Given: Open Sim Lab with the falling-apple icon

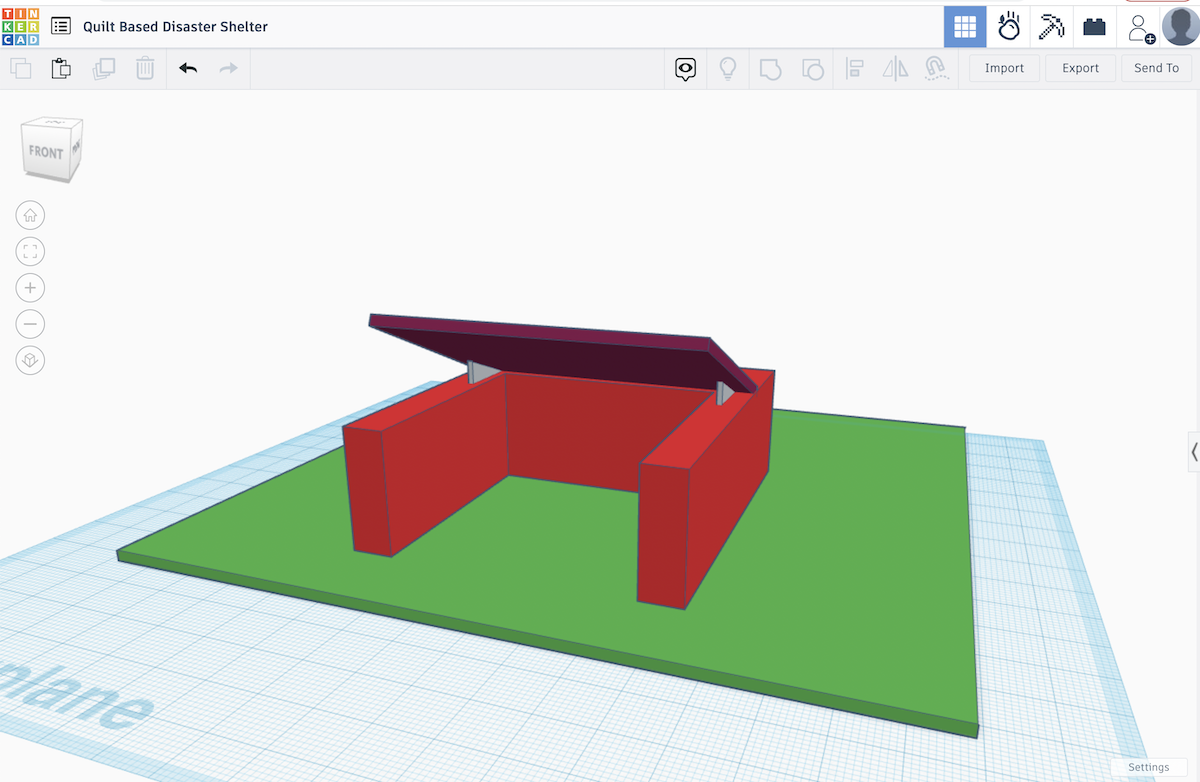Looking at the screenshot, I should tap(1008, 27).
